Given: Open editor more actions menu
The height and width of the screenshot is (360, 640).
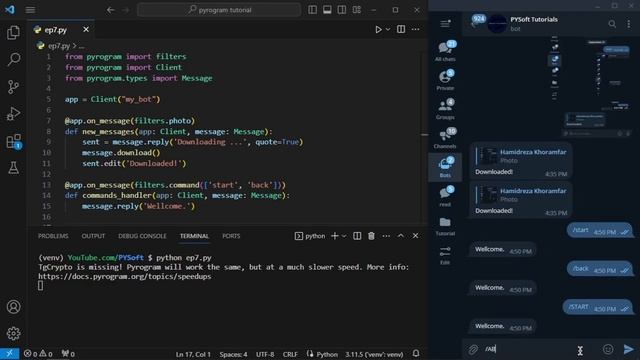Looking at the screenshot, I should (x=416, y=29).
